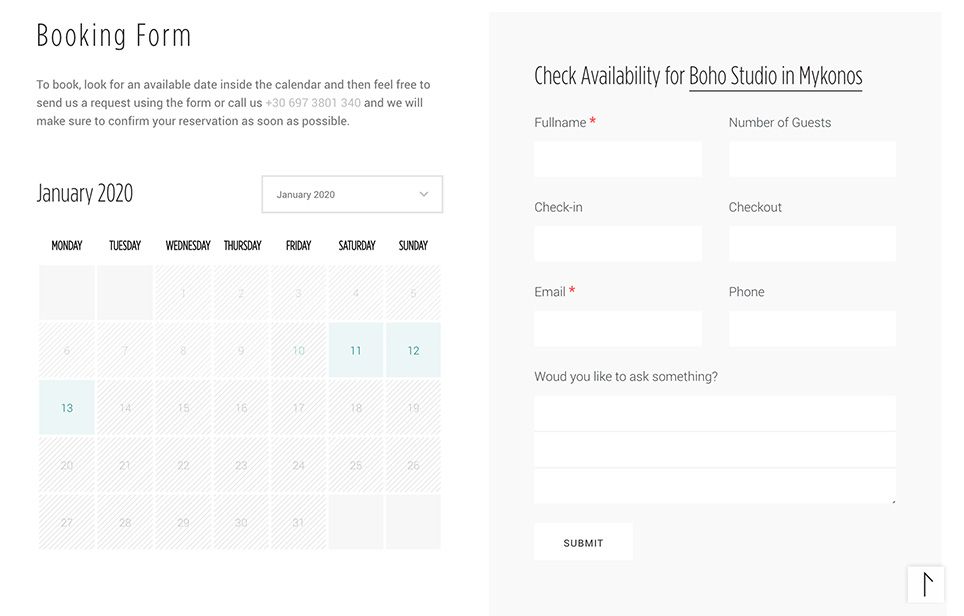Screen dimensions: 964x616
Task: Select January 11 in the calendar
Action: click(356, 351)
